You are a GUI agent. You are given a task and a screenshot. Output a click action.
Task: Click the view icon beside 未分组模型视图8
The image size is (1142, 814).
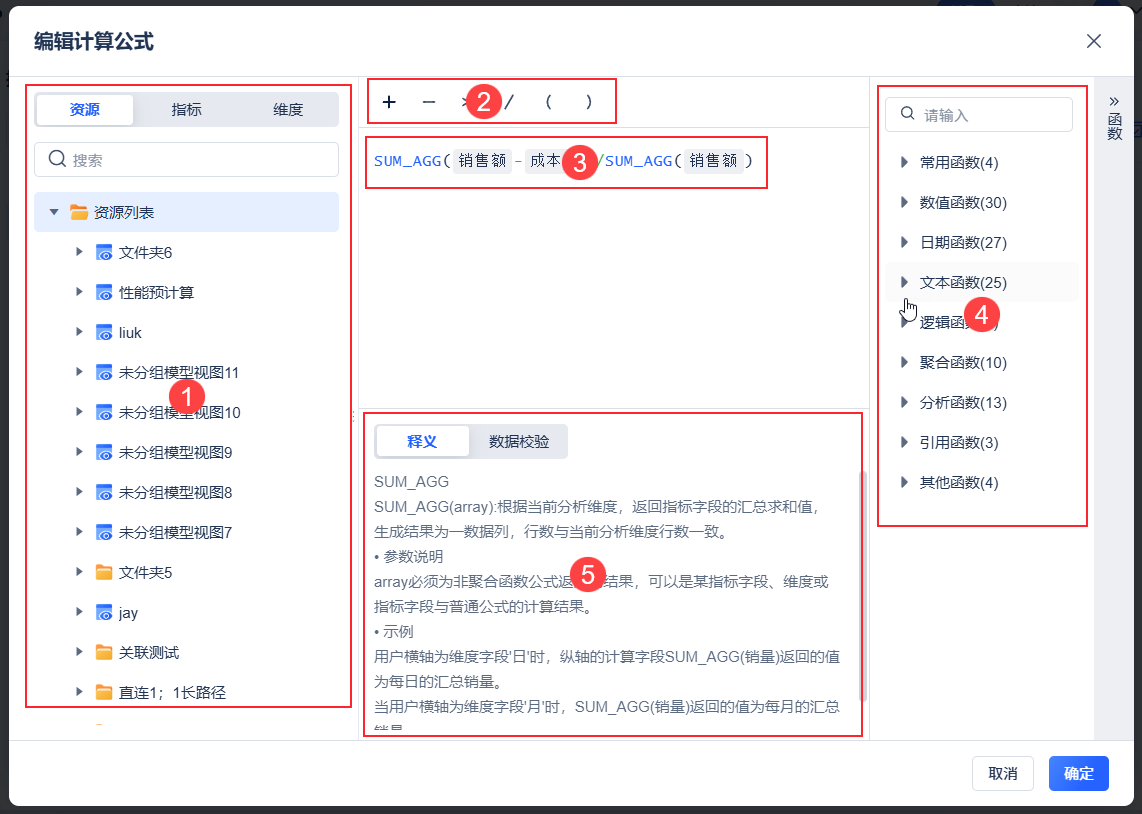[x=104, y=493]
